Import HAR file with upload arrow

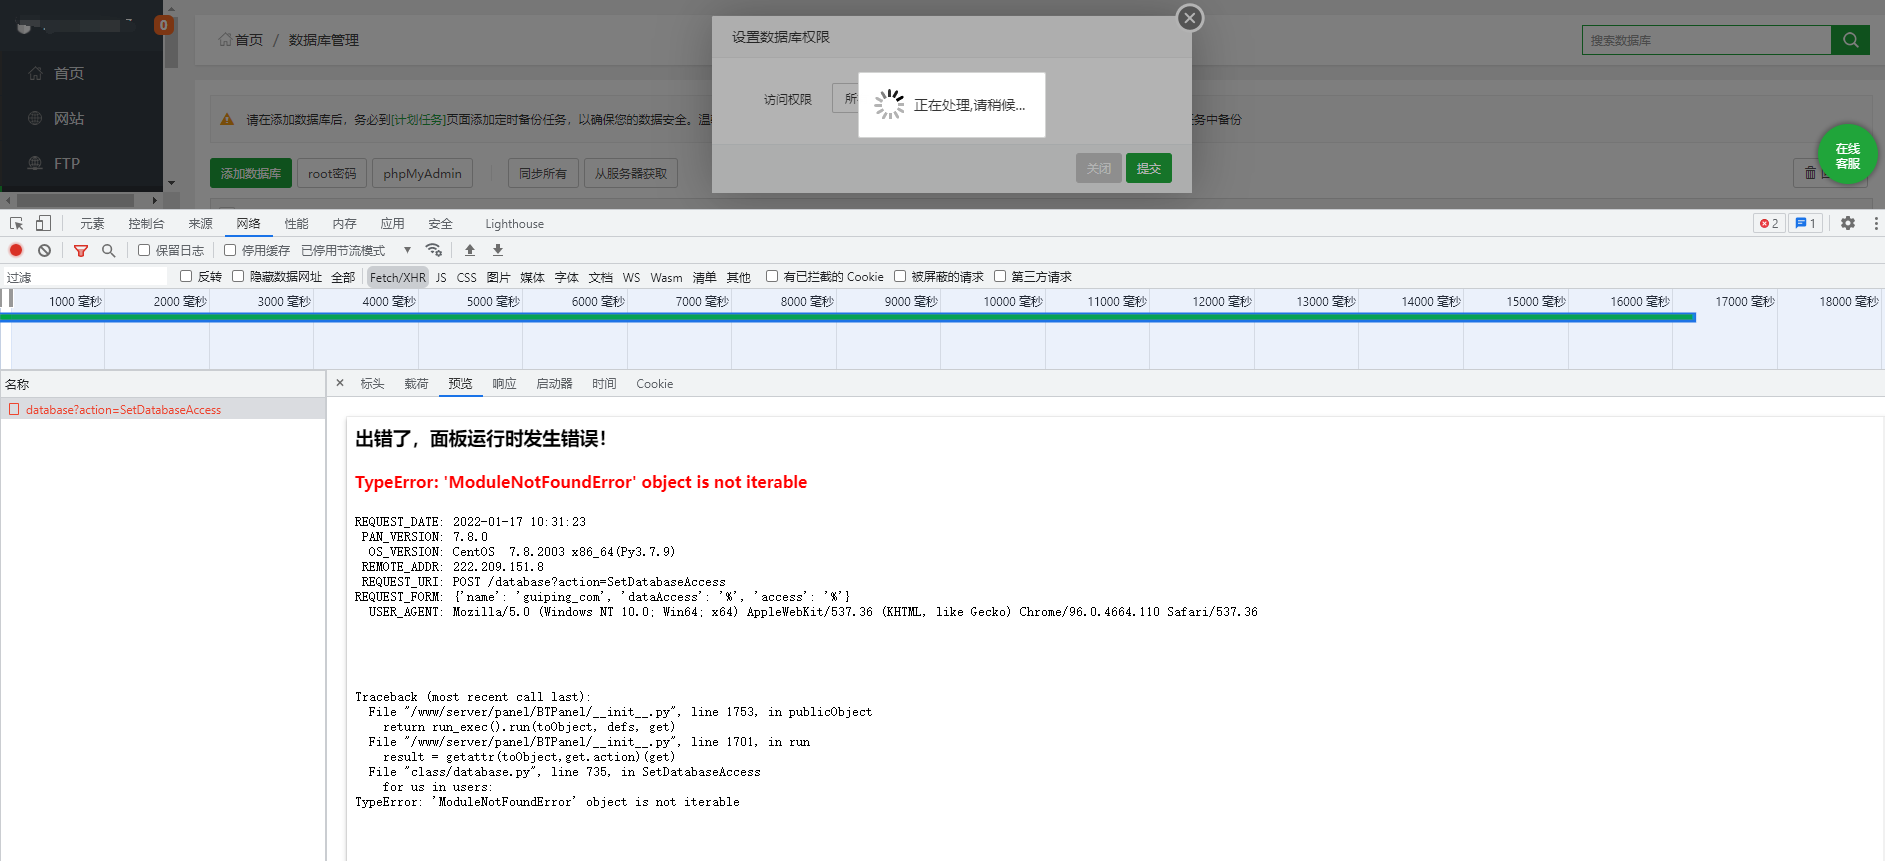coord(470,250)
